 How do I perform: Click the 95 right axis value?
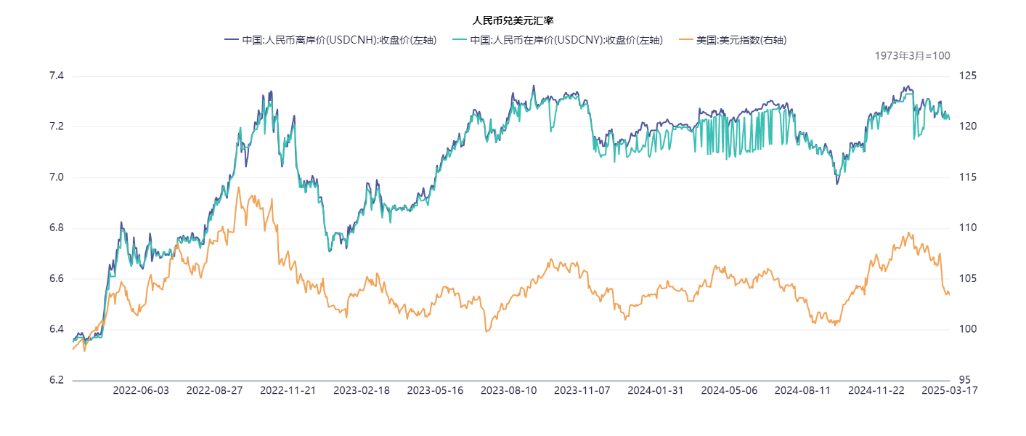pyautogui.click(x=965, y=380)
